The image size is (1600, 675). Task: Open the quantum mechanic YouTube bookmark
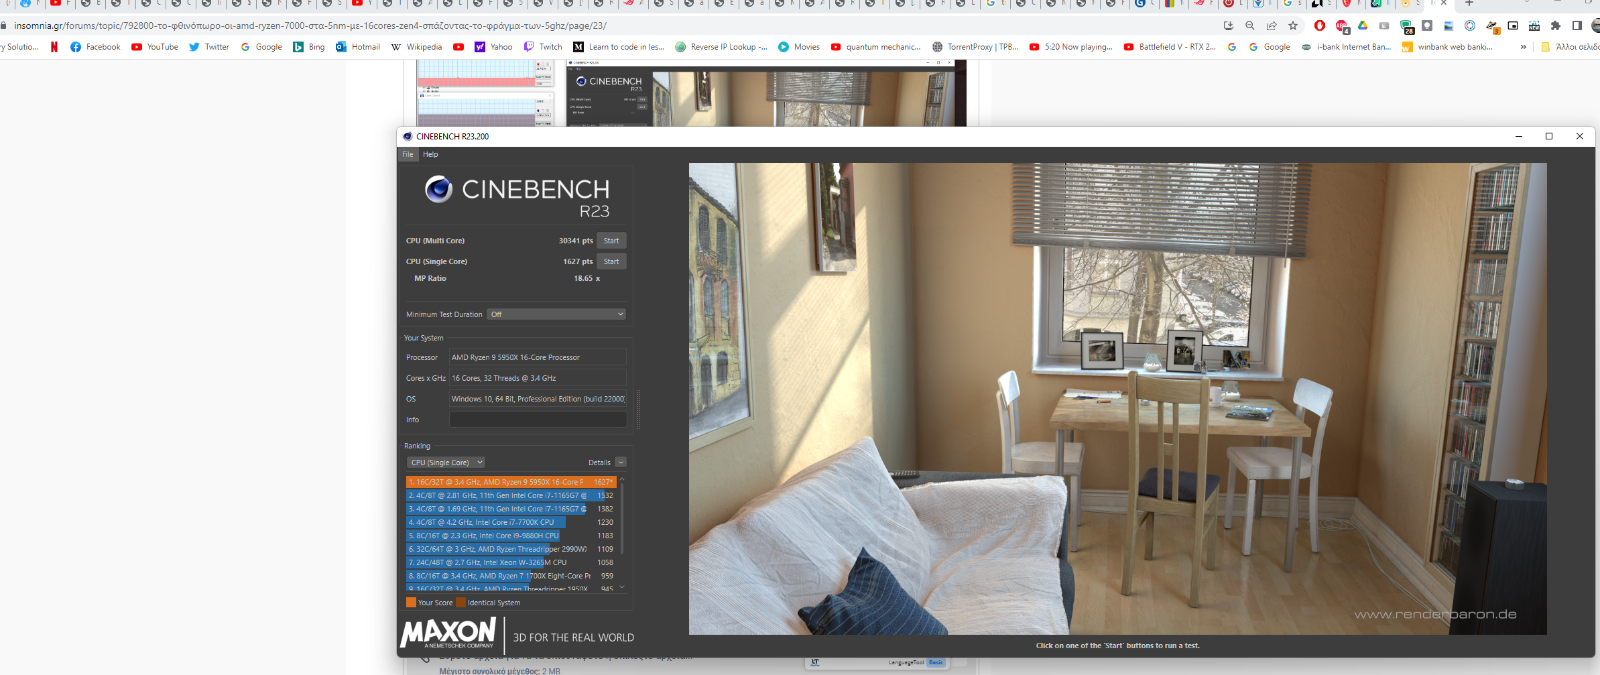click(876, 47)
